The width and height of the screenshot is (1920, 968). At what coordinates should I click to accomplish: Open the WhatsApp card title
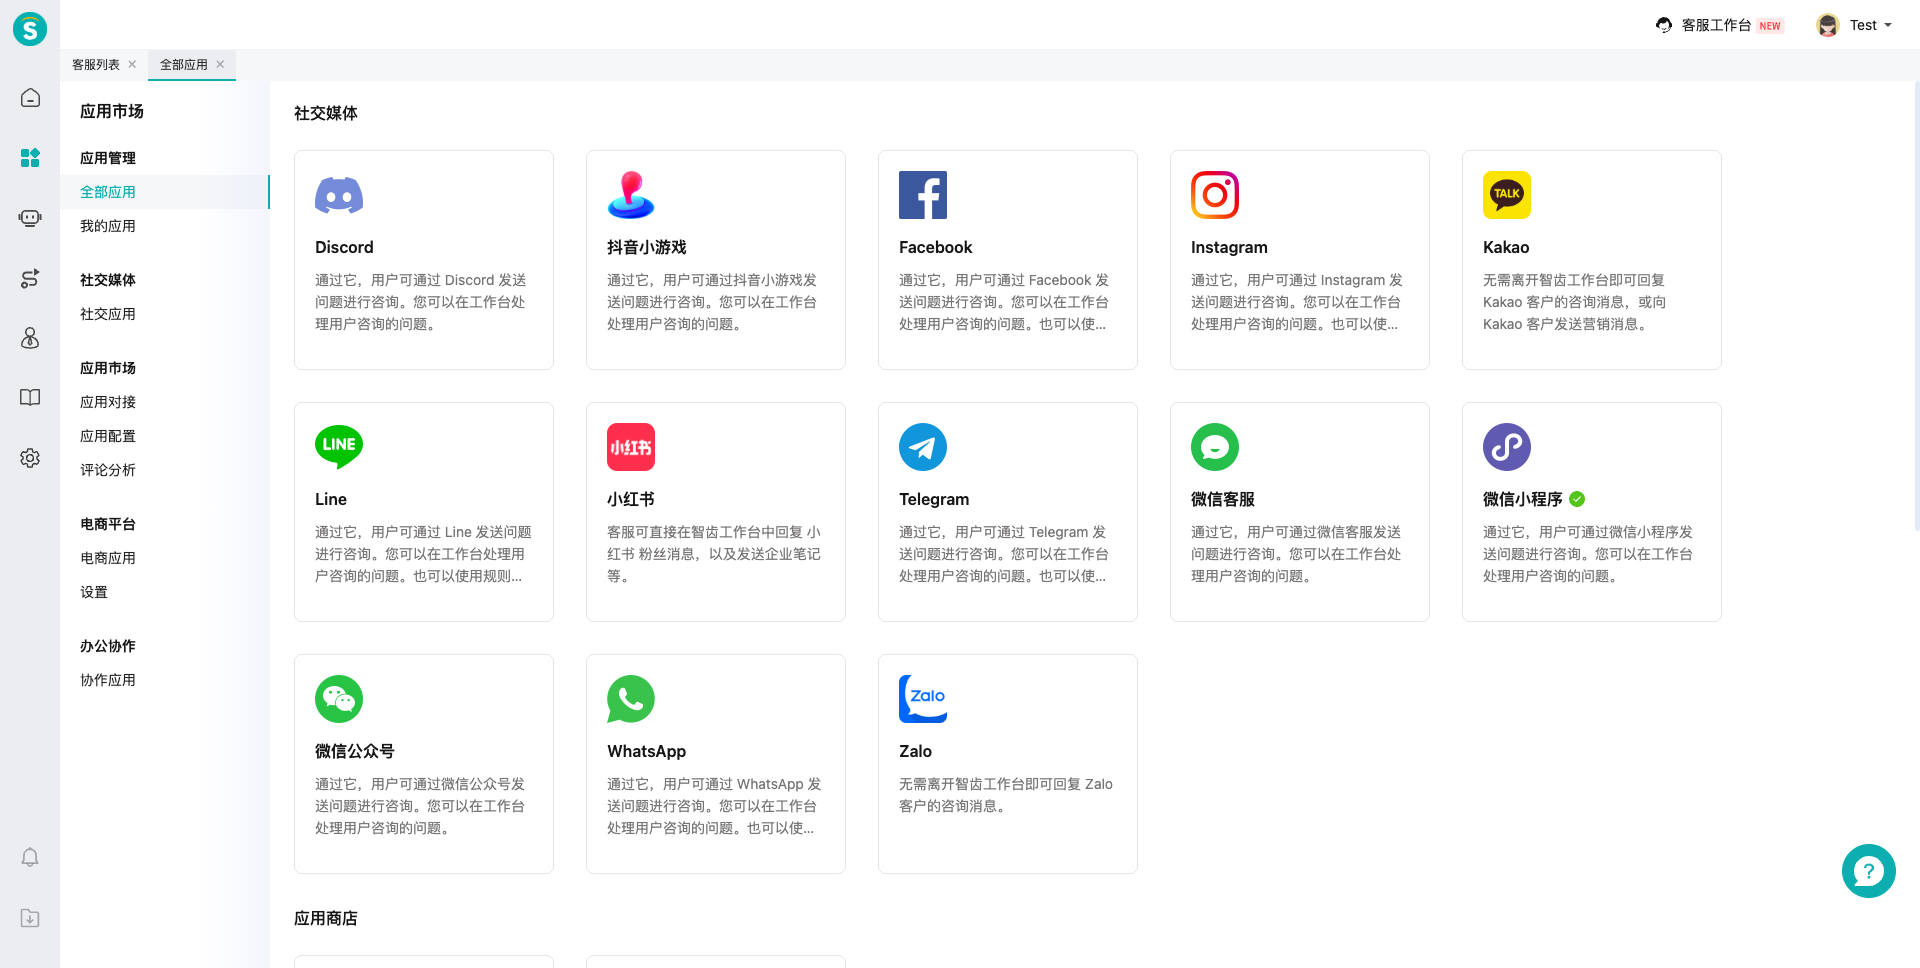point(646,751)
